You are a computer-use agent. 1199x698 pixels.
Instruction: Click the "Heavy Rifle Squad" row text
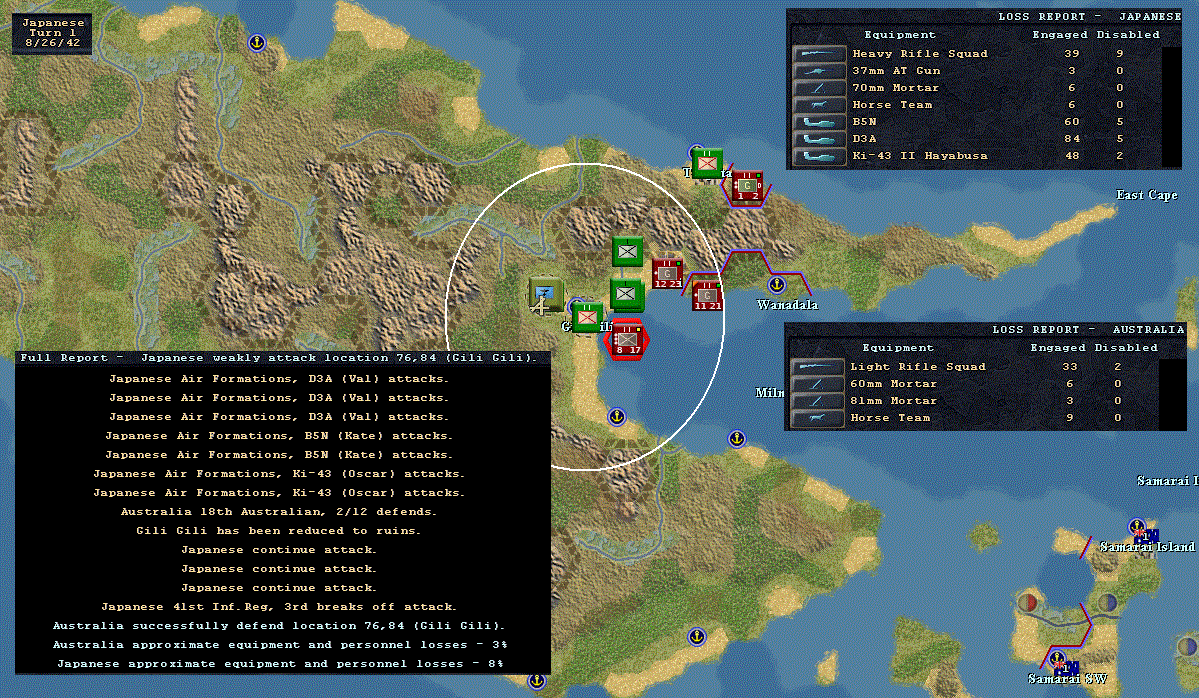tap(920, 54)
